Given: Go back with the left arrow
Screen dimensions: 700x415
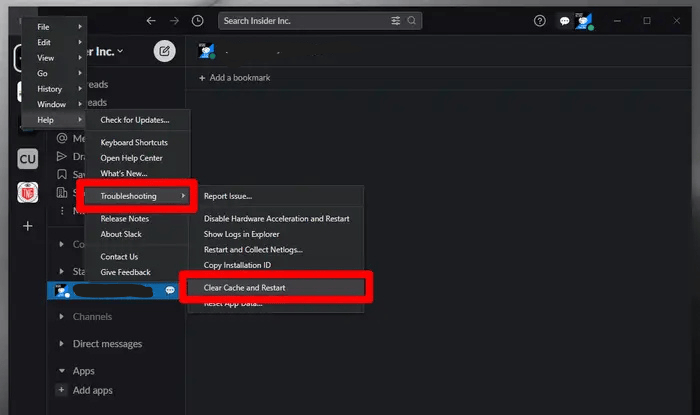Looking at the screenshot, I should 151,21.
